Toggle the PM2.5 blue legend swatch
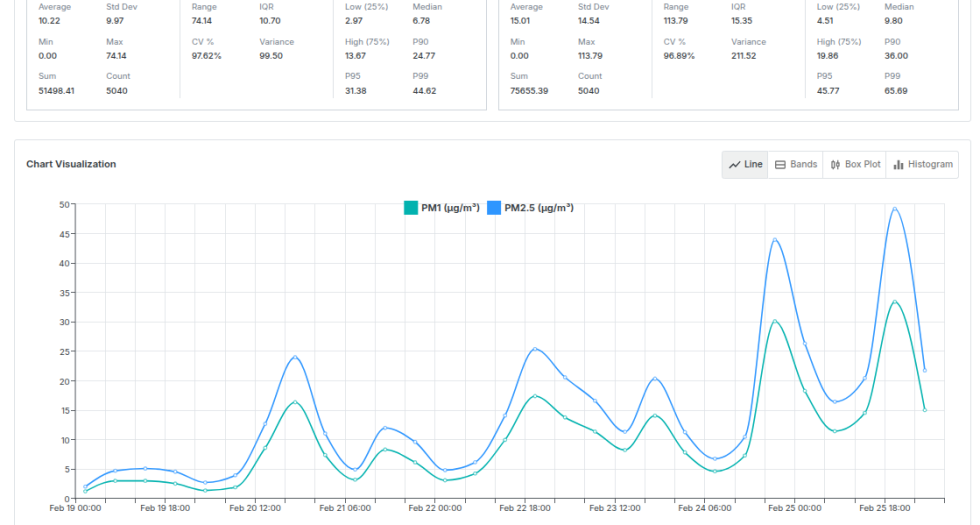 click(493, 208)
